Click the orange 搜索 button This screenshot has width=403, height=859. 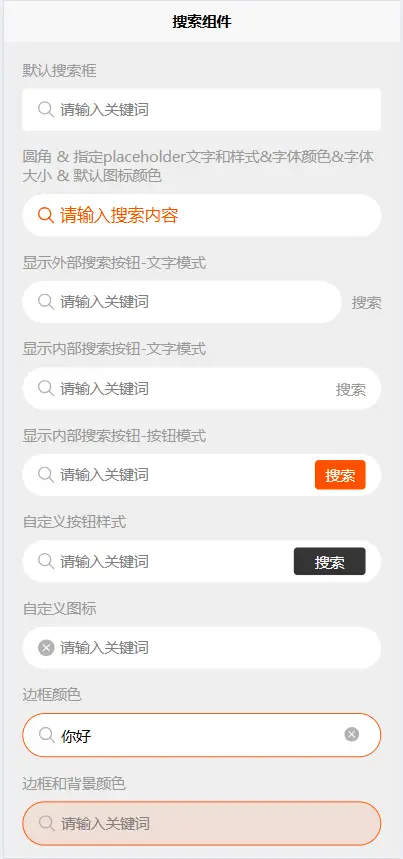[x=340, y=475]
